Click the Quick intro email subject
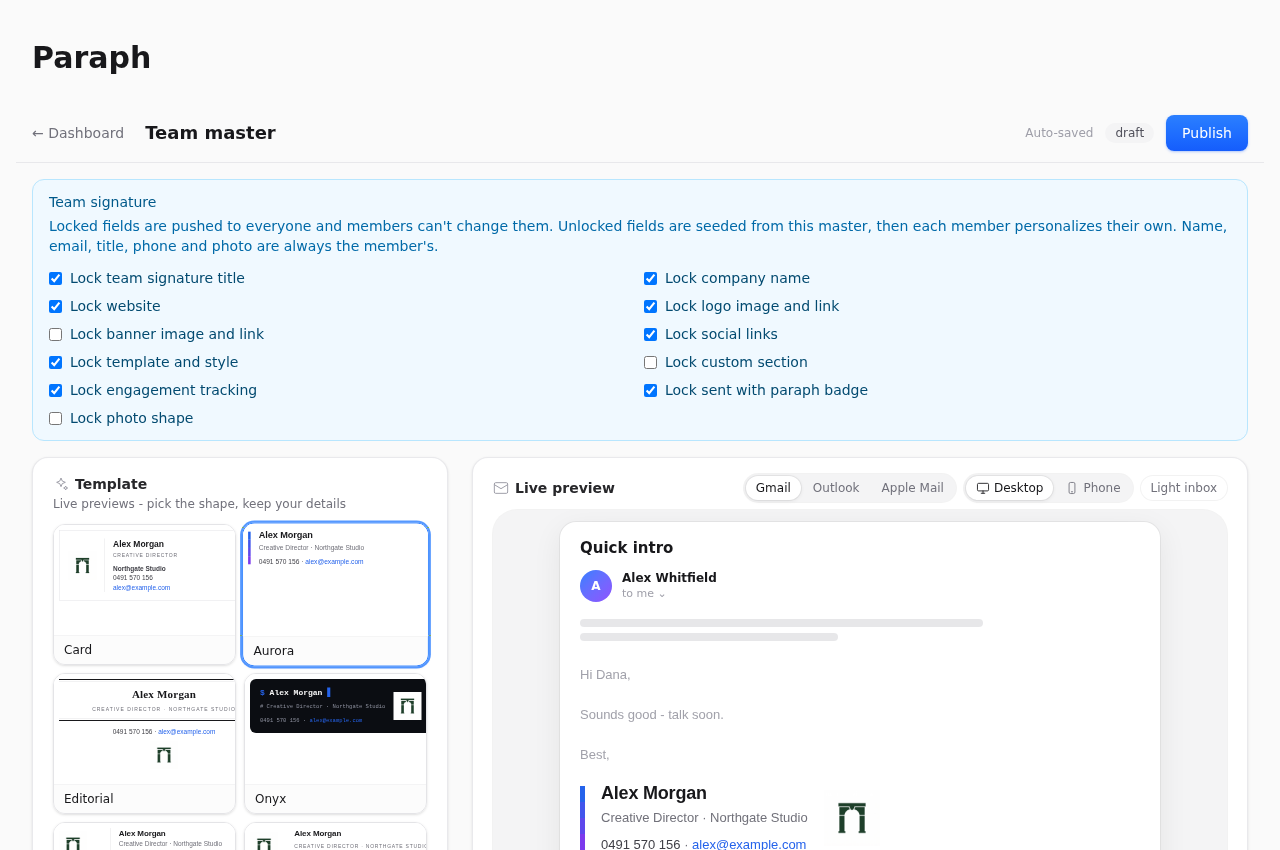This screenshot has height=850, width=1280. click(626, 548)
